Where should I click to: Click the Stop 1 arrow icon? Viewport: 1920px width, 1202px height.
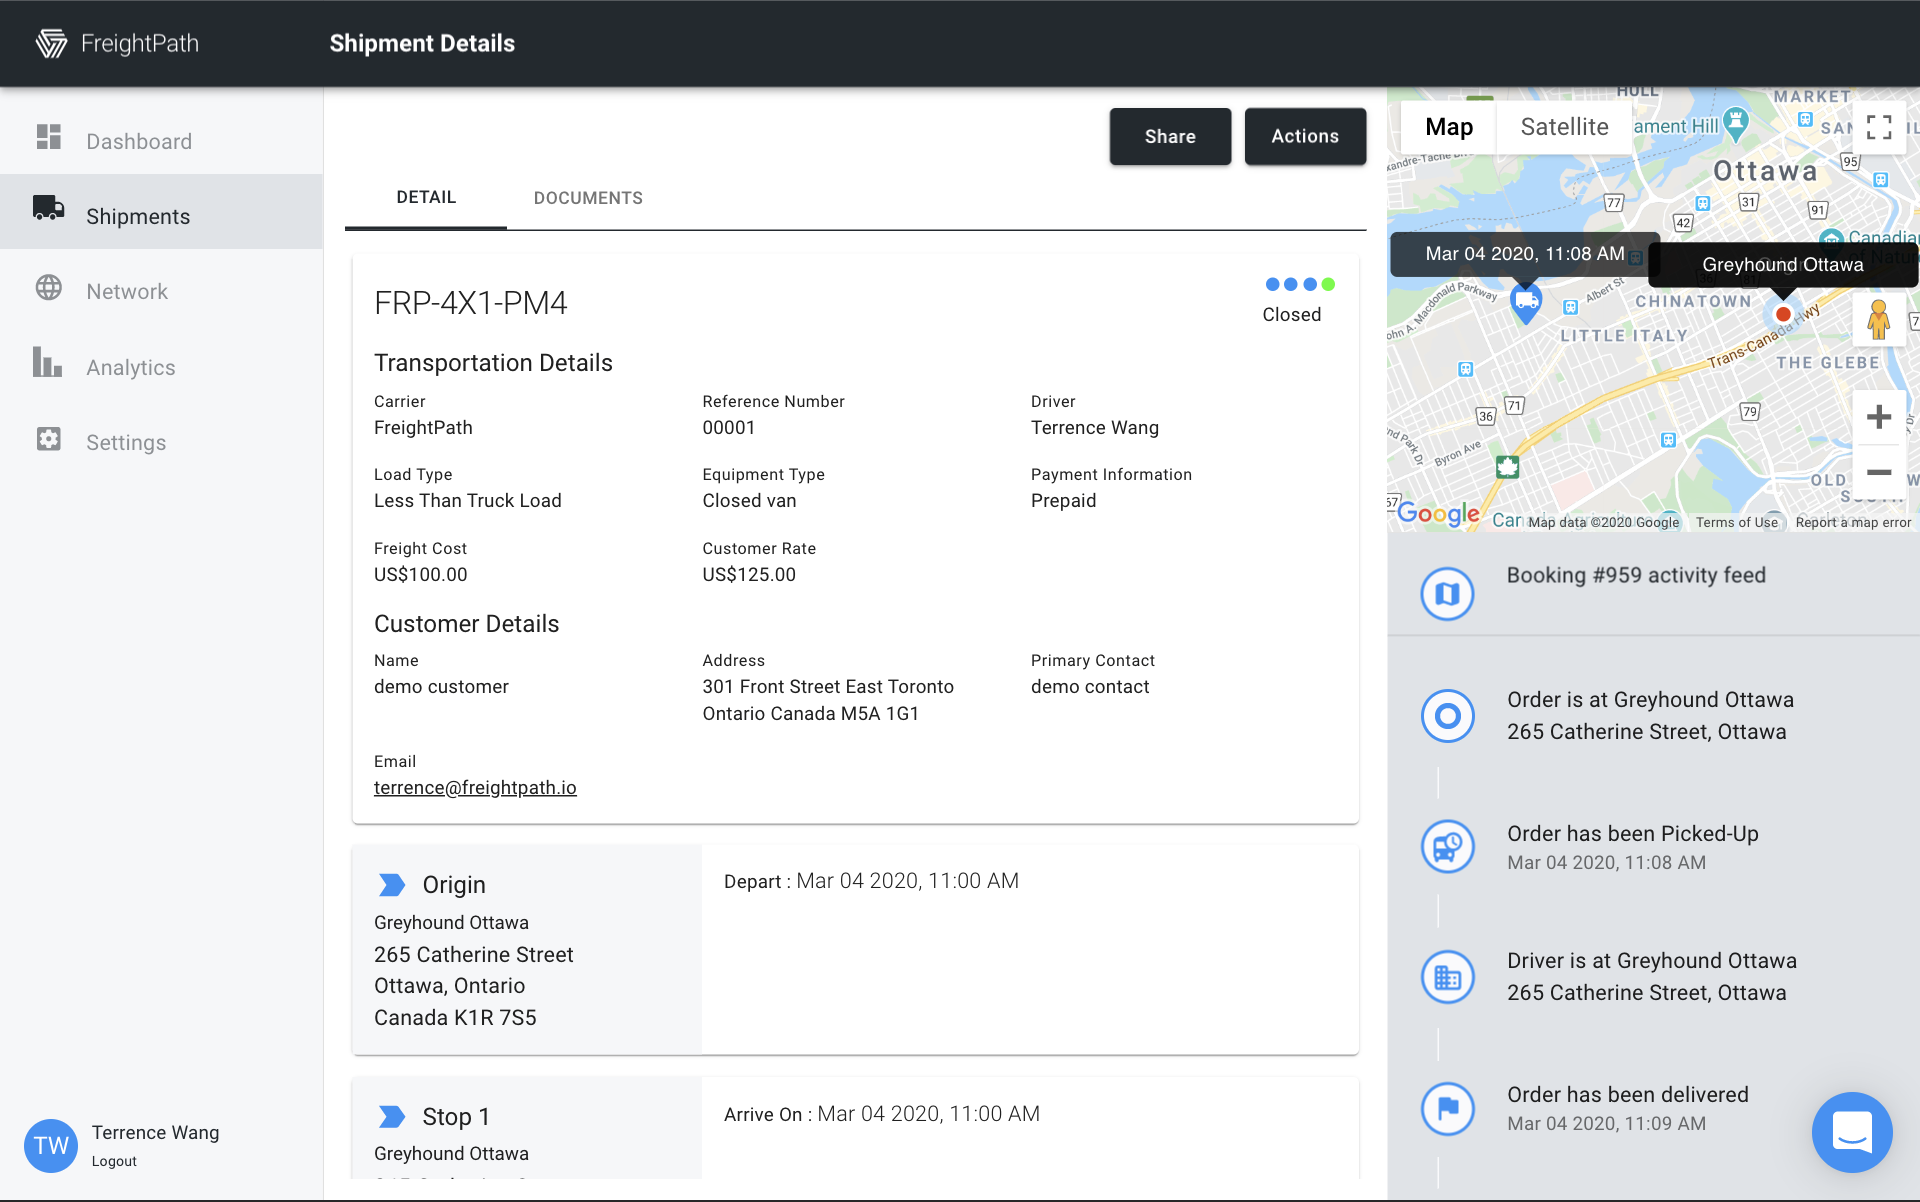pos(392,1116)
